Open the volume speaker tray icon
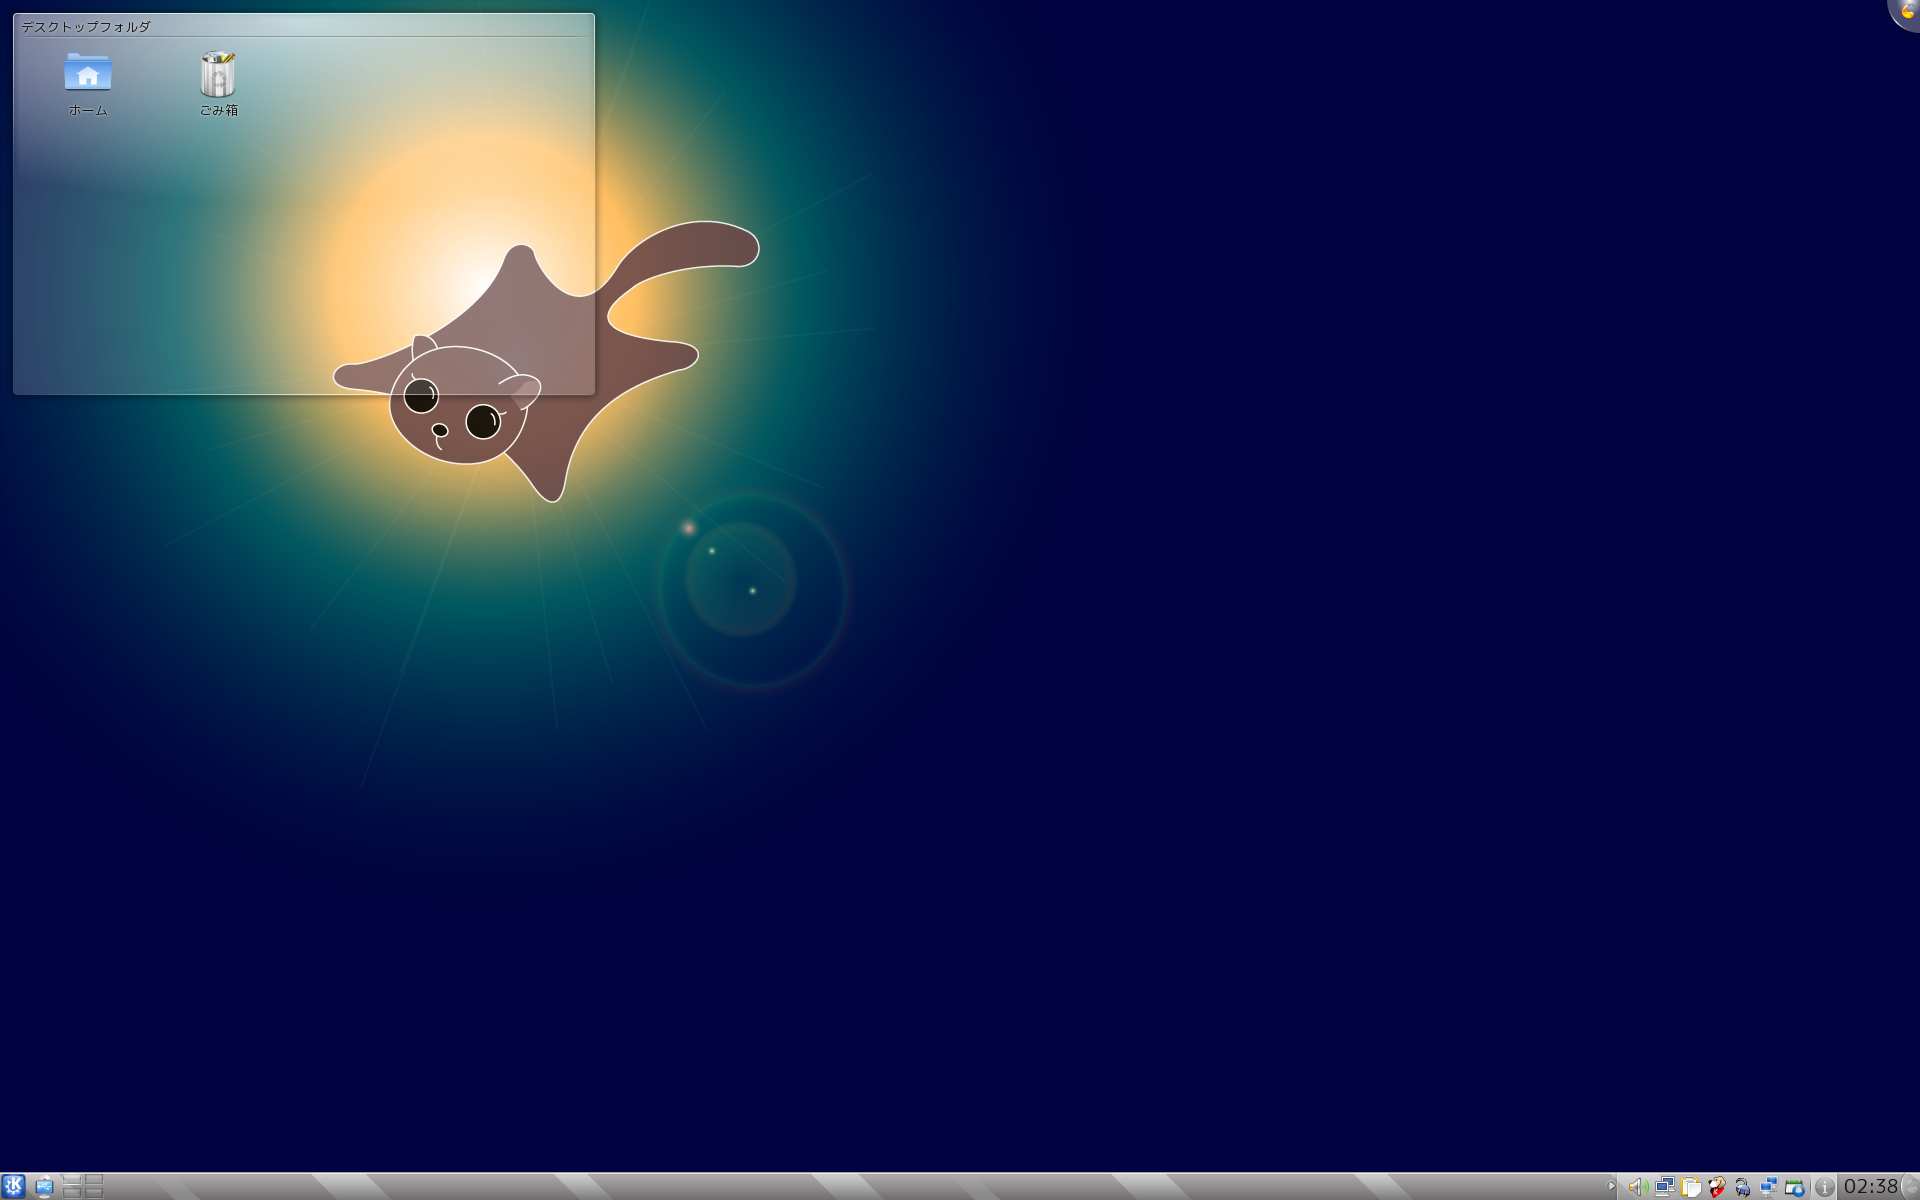 1638,1187
